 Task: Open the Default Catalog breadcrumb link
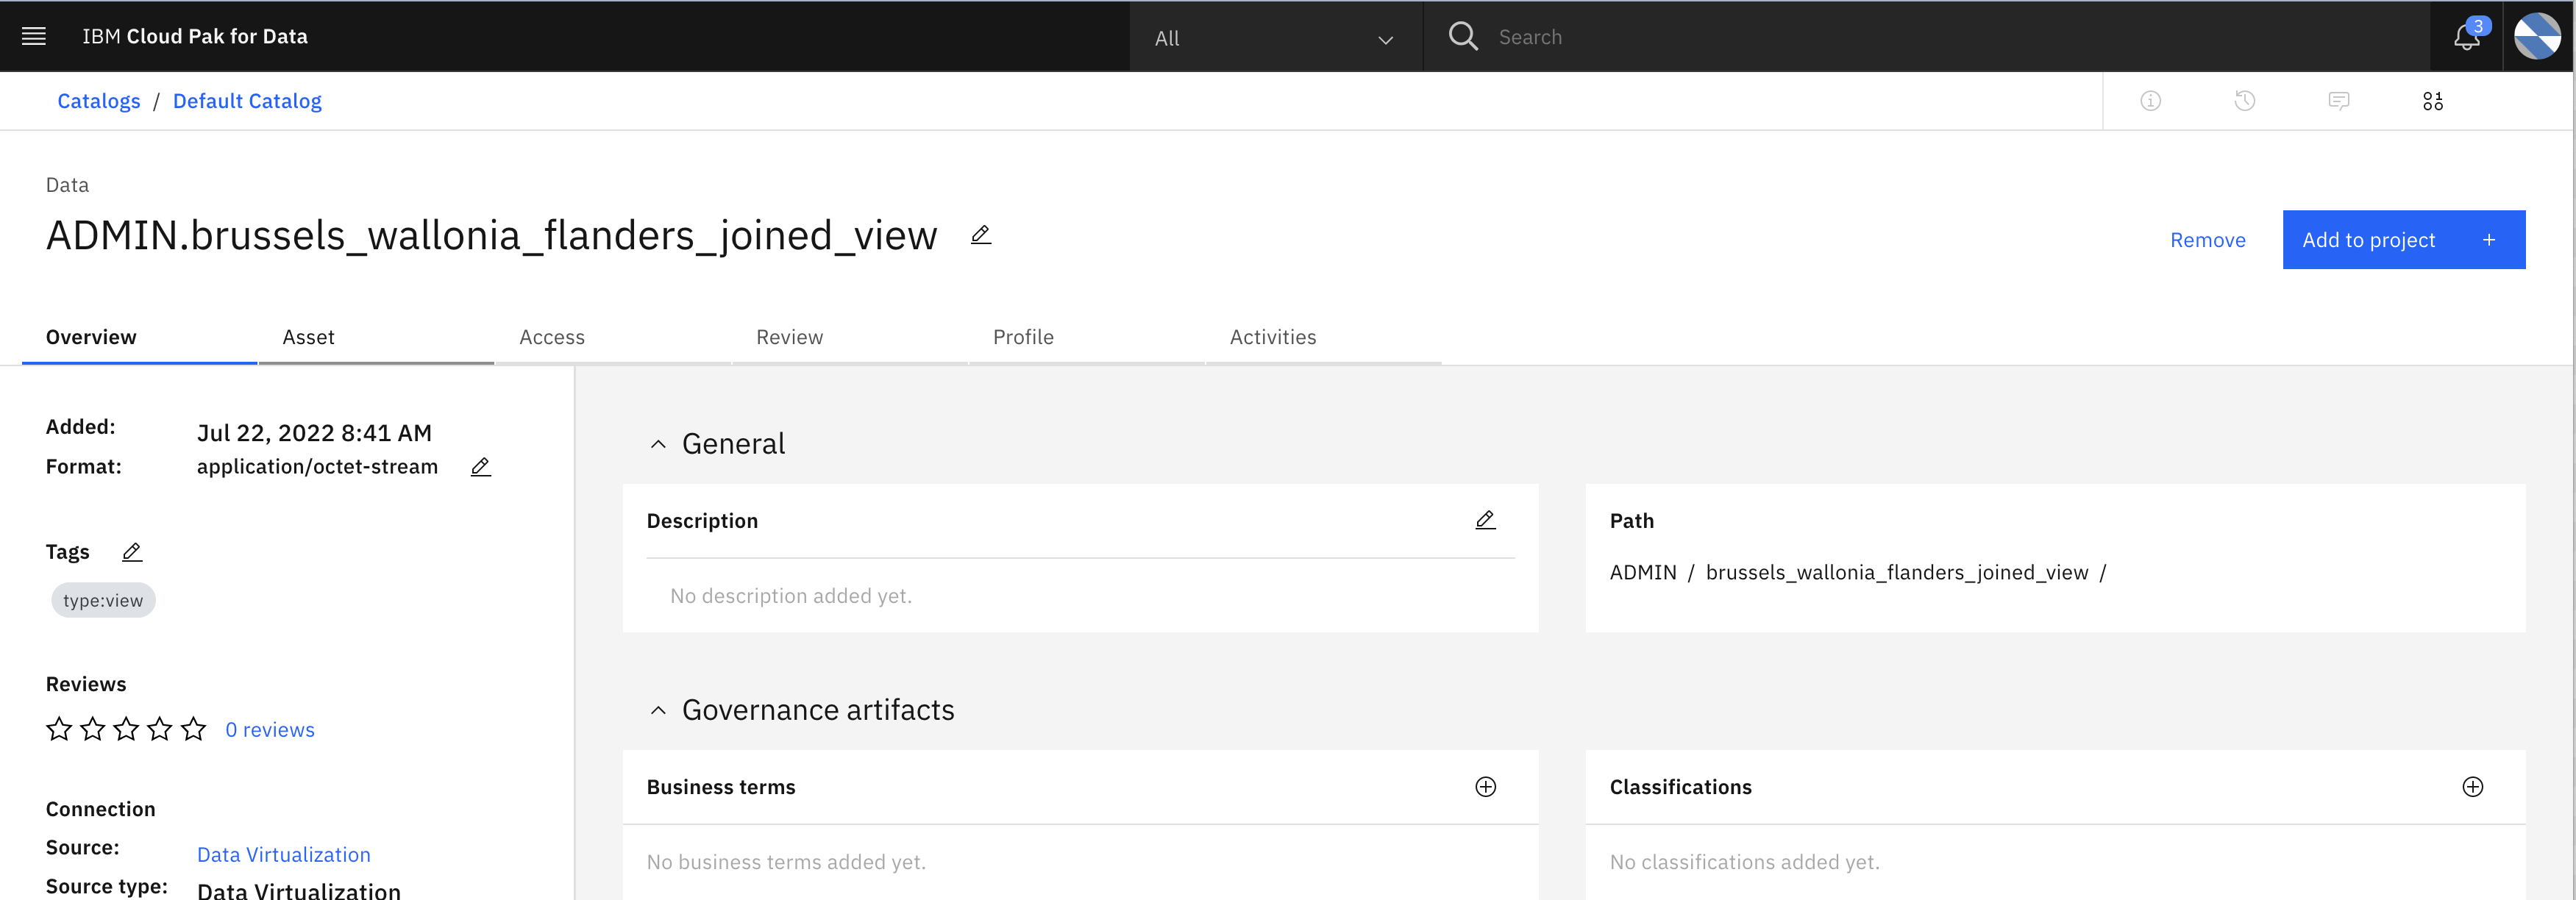[x=247, y=101]
